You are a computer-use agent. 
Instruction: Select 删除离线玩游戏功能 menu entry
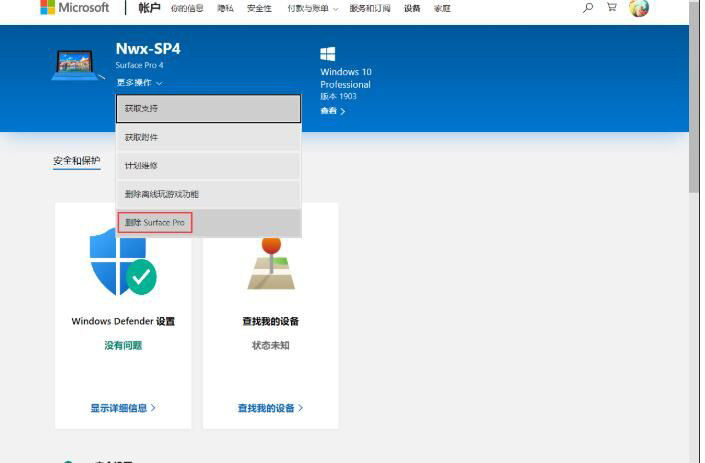point(209,194)
